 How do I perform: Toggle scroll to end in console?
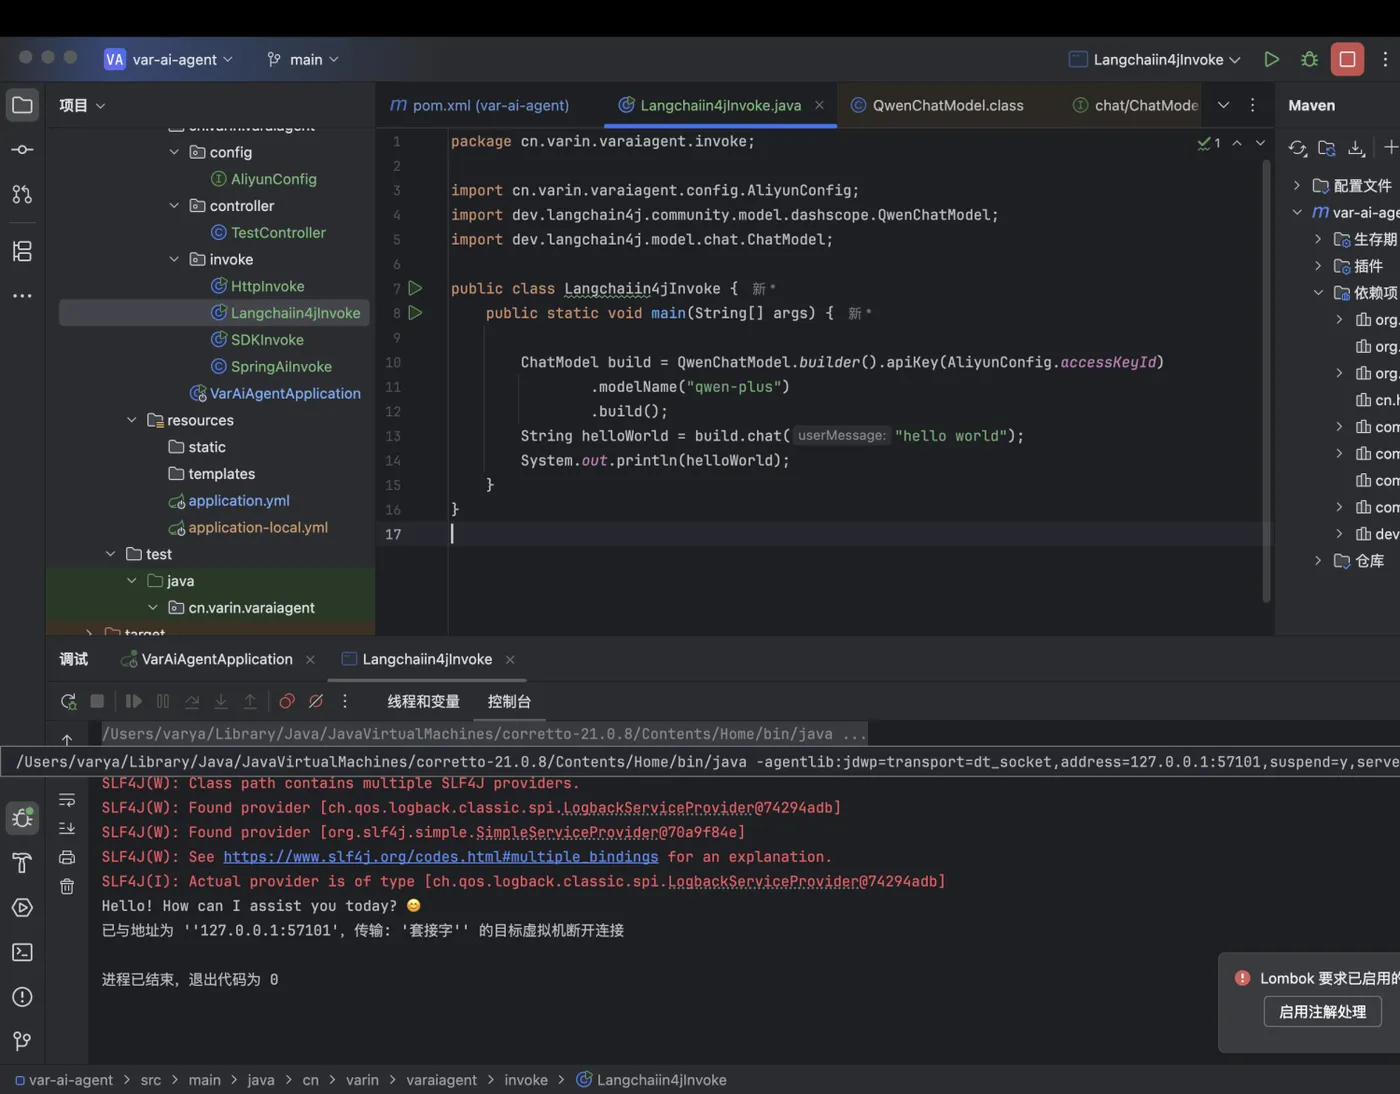(67, 828)
